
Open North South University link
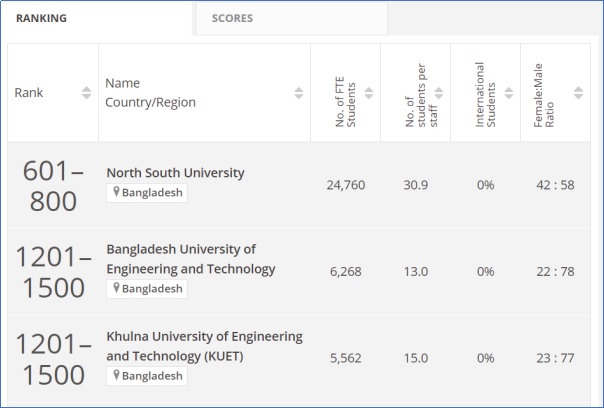pos(175,173)
